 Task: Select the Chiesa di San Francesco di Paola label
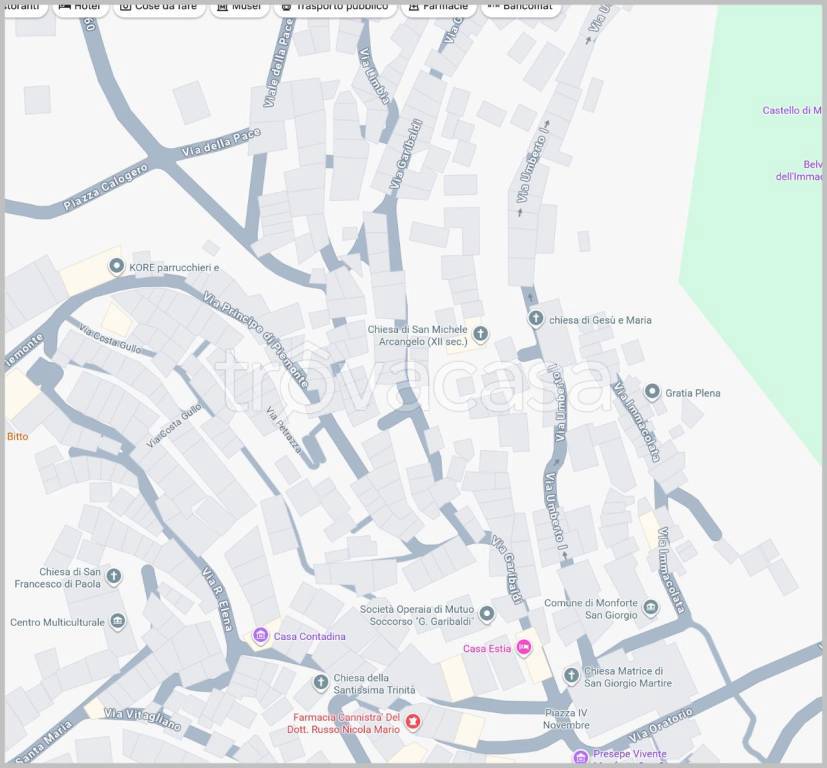57,578
